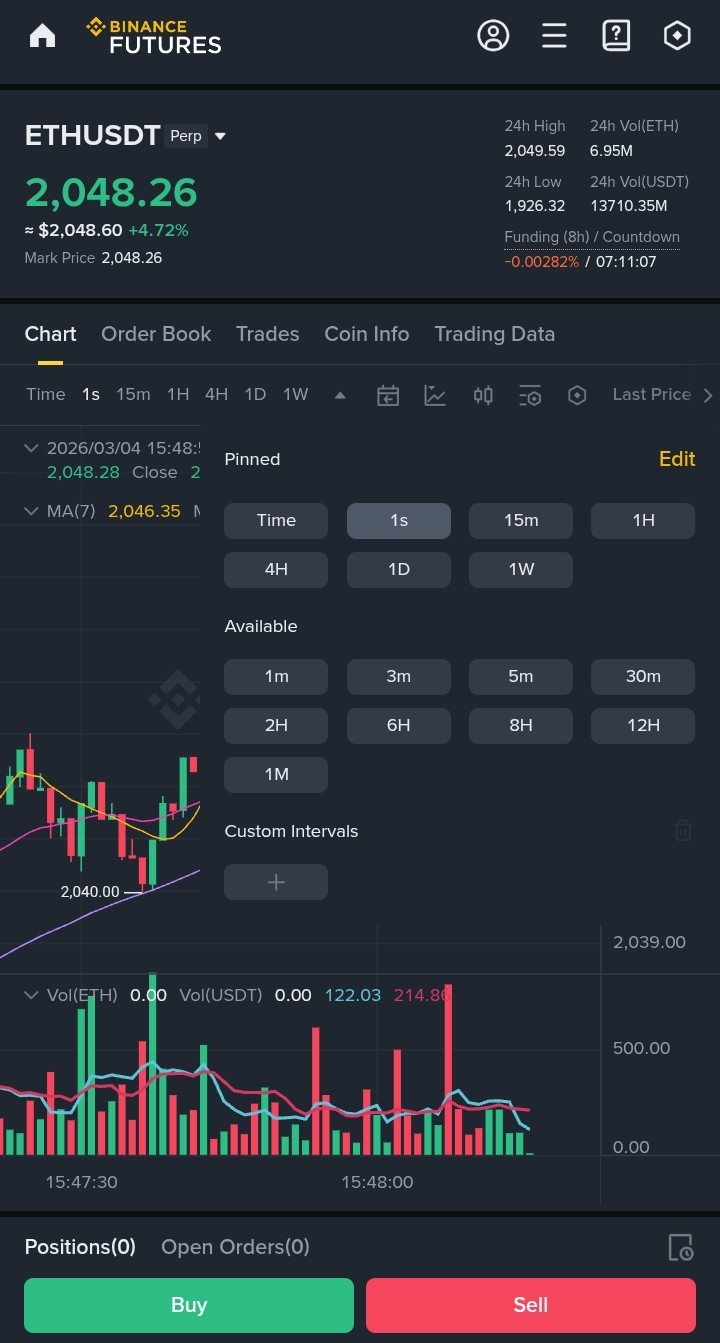Switch to the Order Book tab
Image resolution: width=720 pixels, height=1343 pixels.
click(156, 334)
